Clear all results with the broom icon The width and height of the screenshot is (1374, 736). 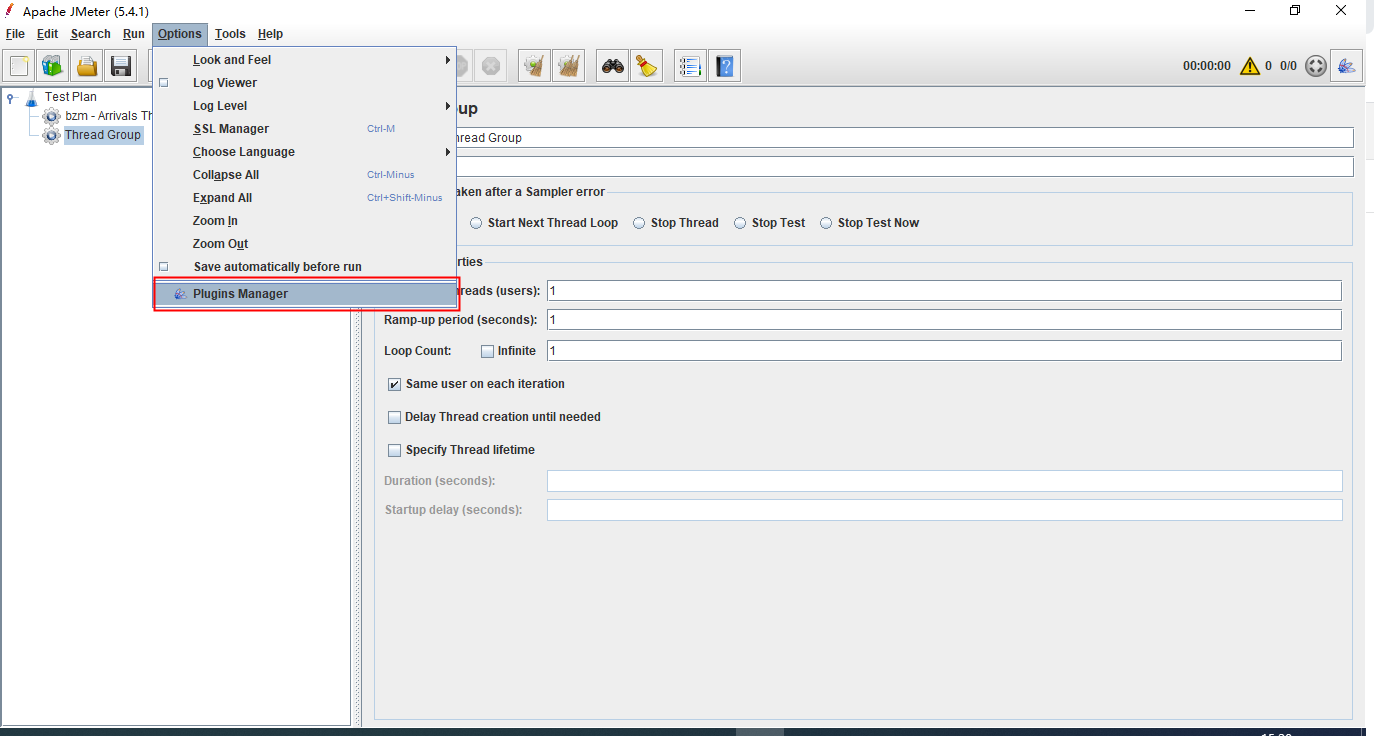(x=568, y=65)
